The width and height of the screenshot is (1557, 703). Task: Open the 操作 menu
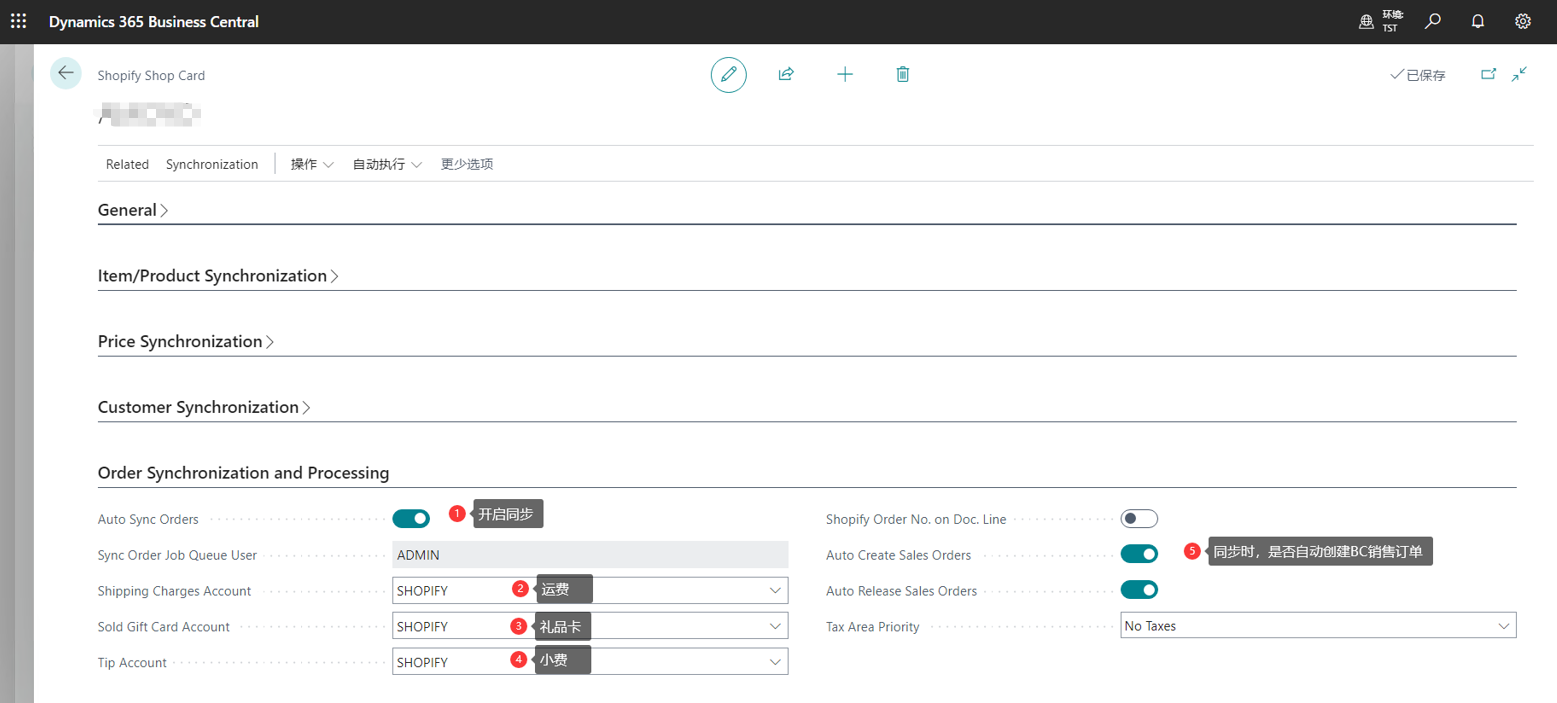point(312,164)
